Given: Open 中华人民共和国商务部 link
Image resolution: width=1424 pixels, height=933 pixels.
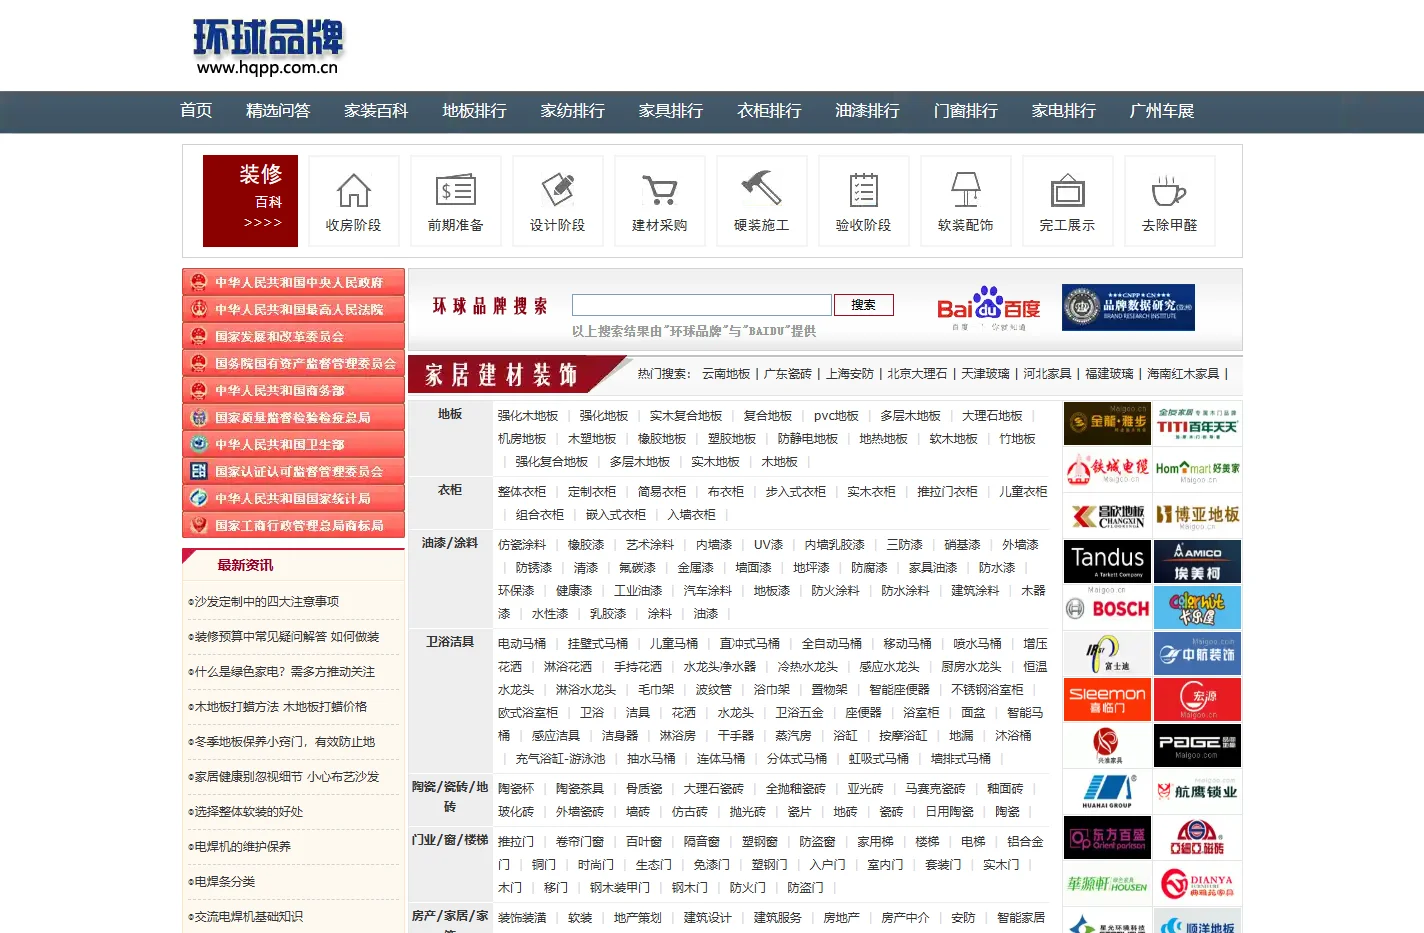Looking at the screenshot, I should click(x=293, y=390).
